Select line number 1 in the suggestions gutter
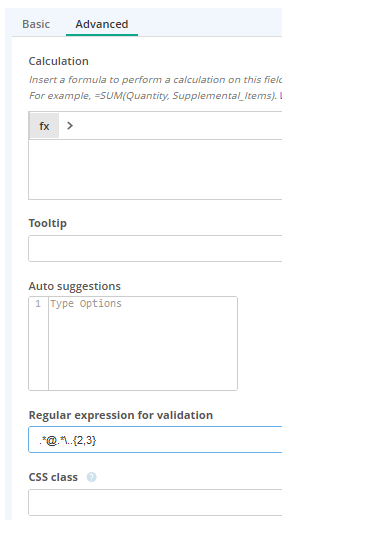This screenshot has height=551, width=370. click(x=38, y=304)
